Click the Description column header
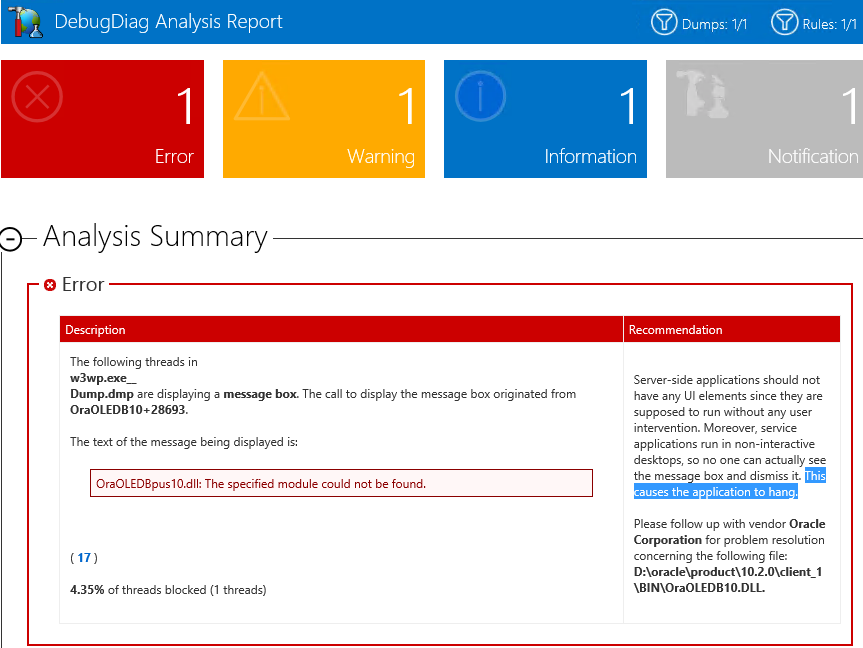Image resolution: width=863 pixels, height=648 pixels. (96, 330)
